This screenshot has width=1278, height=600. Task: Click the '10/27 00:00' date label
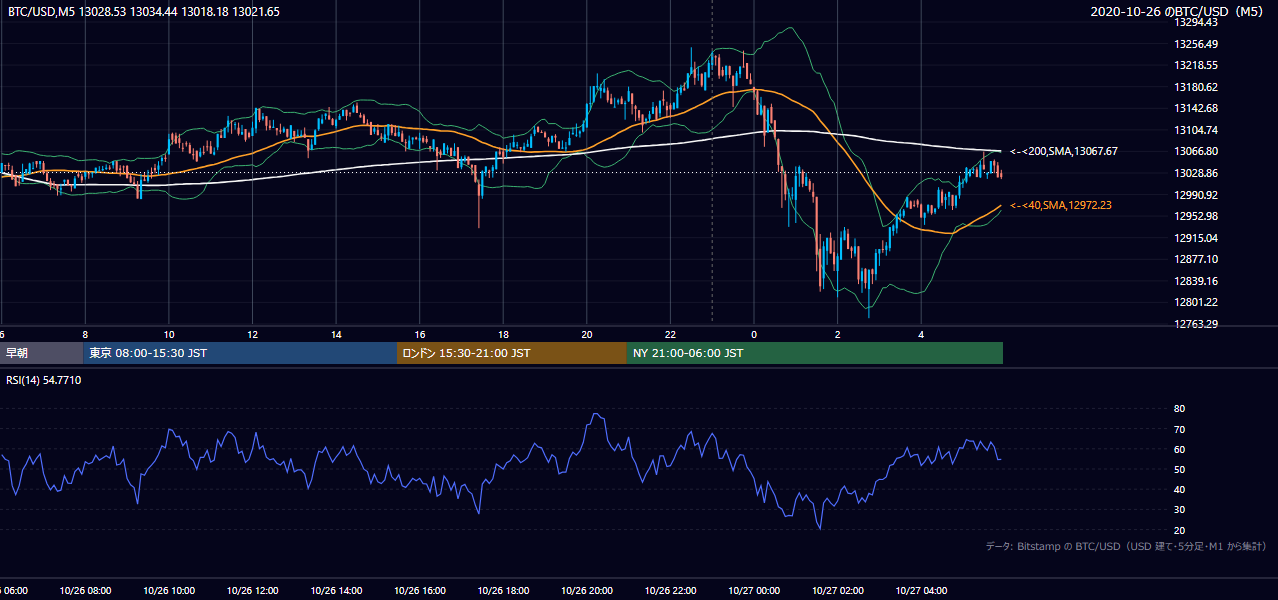(754, 591)
